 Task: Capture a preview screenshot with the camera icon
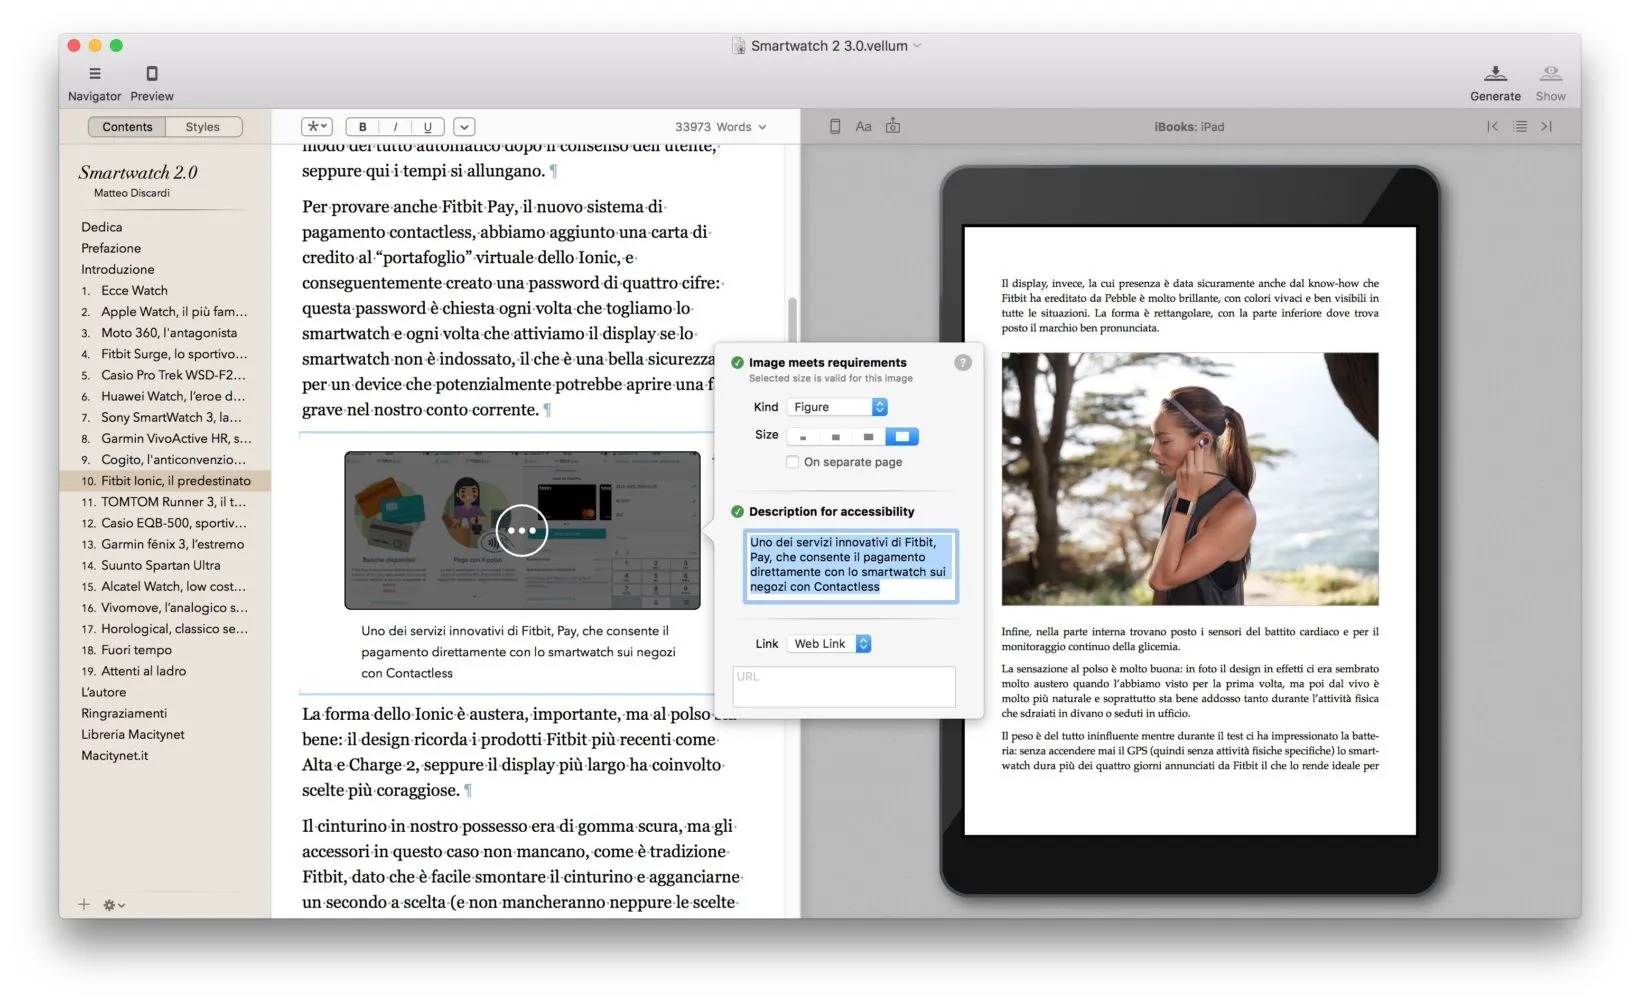coord(893,126)
